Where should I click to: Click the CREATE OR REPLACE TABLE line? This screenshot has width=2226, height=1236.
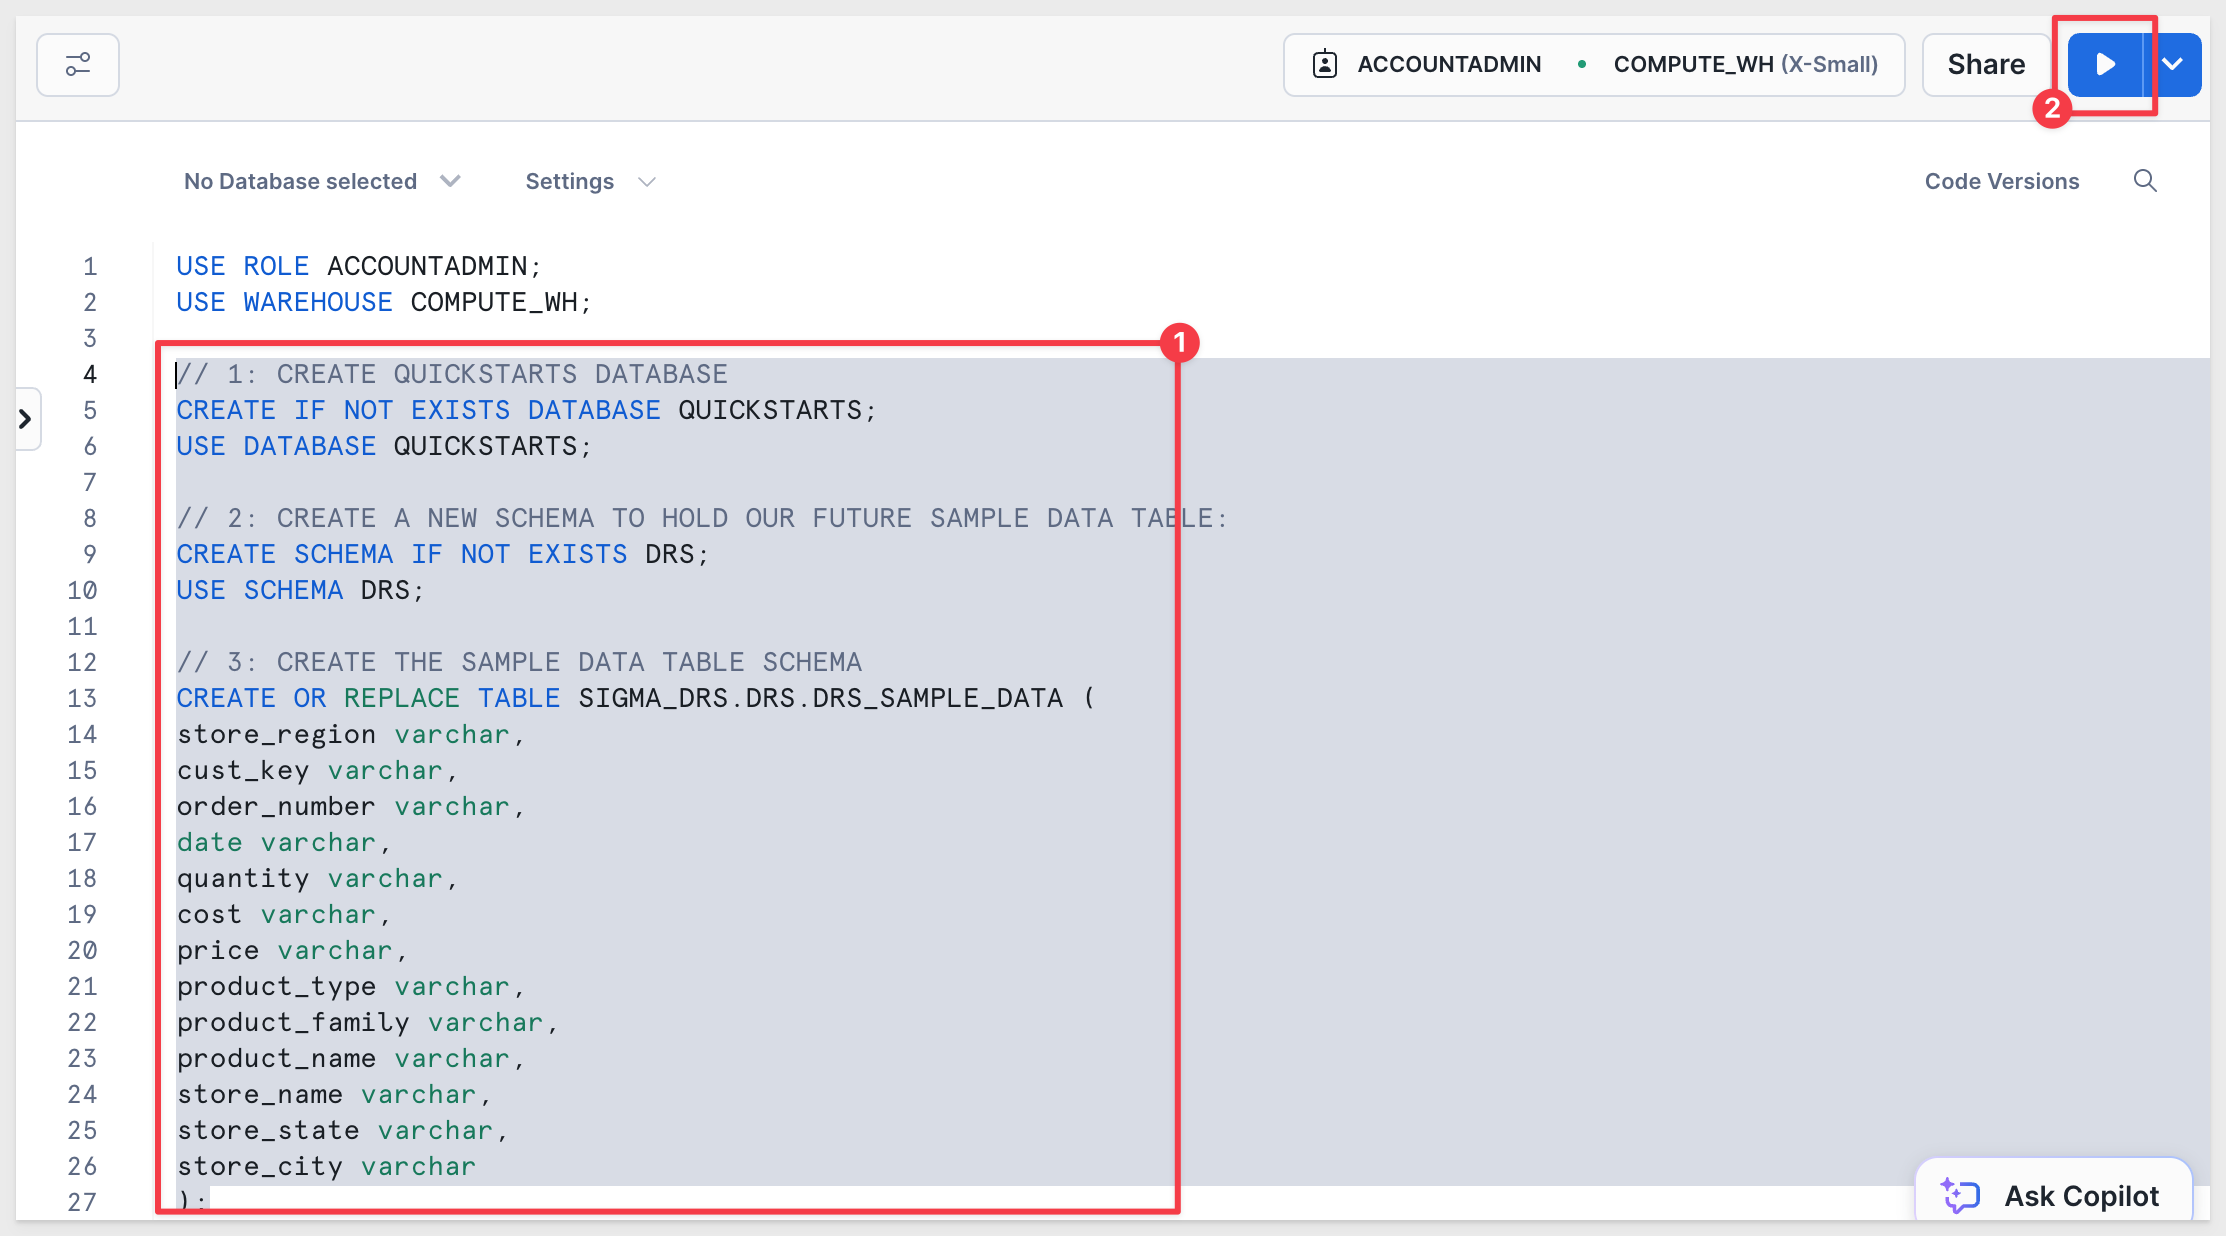coord(636,698)
